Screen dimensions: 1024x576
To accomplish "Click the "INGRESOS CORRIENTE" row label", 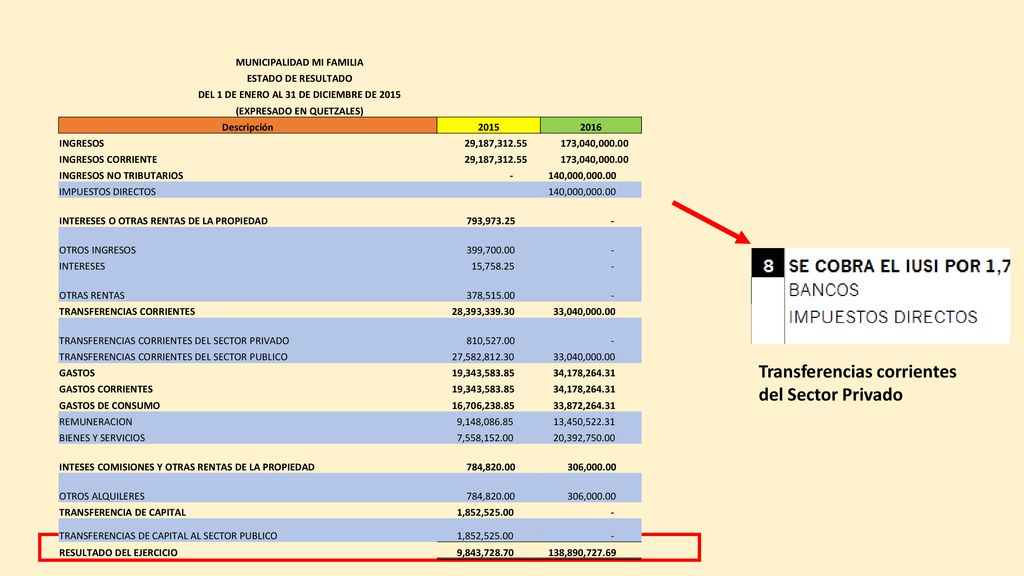I will point(108,159).
